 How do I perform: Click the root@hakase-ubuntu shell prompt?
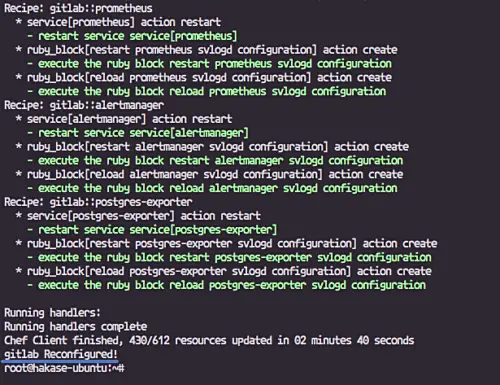tap(64, 368)
